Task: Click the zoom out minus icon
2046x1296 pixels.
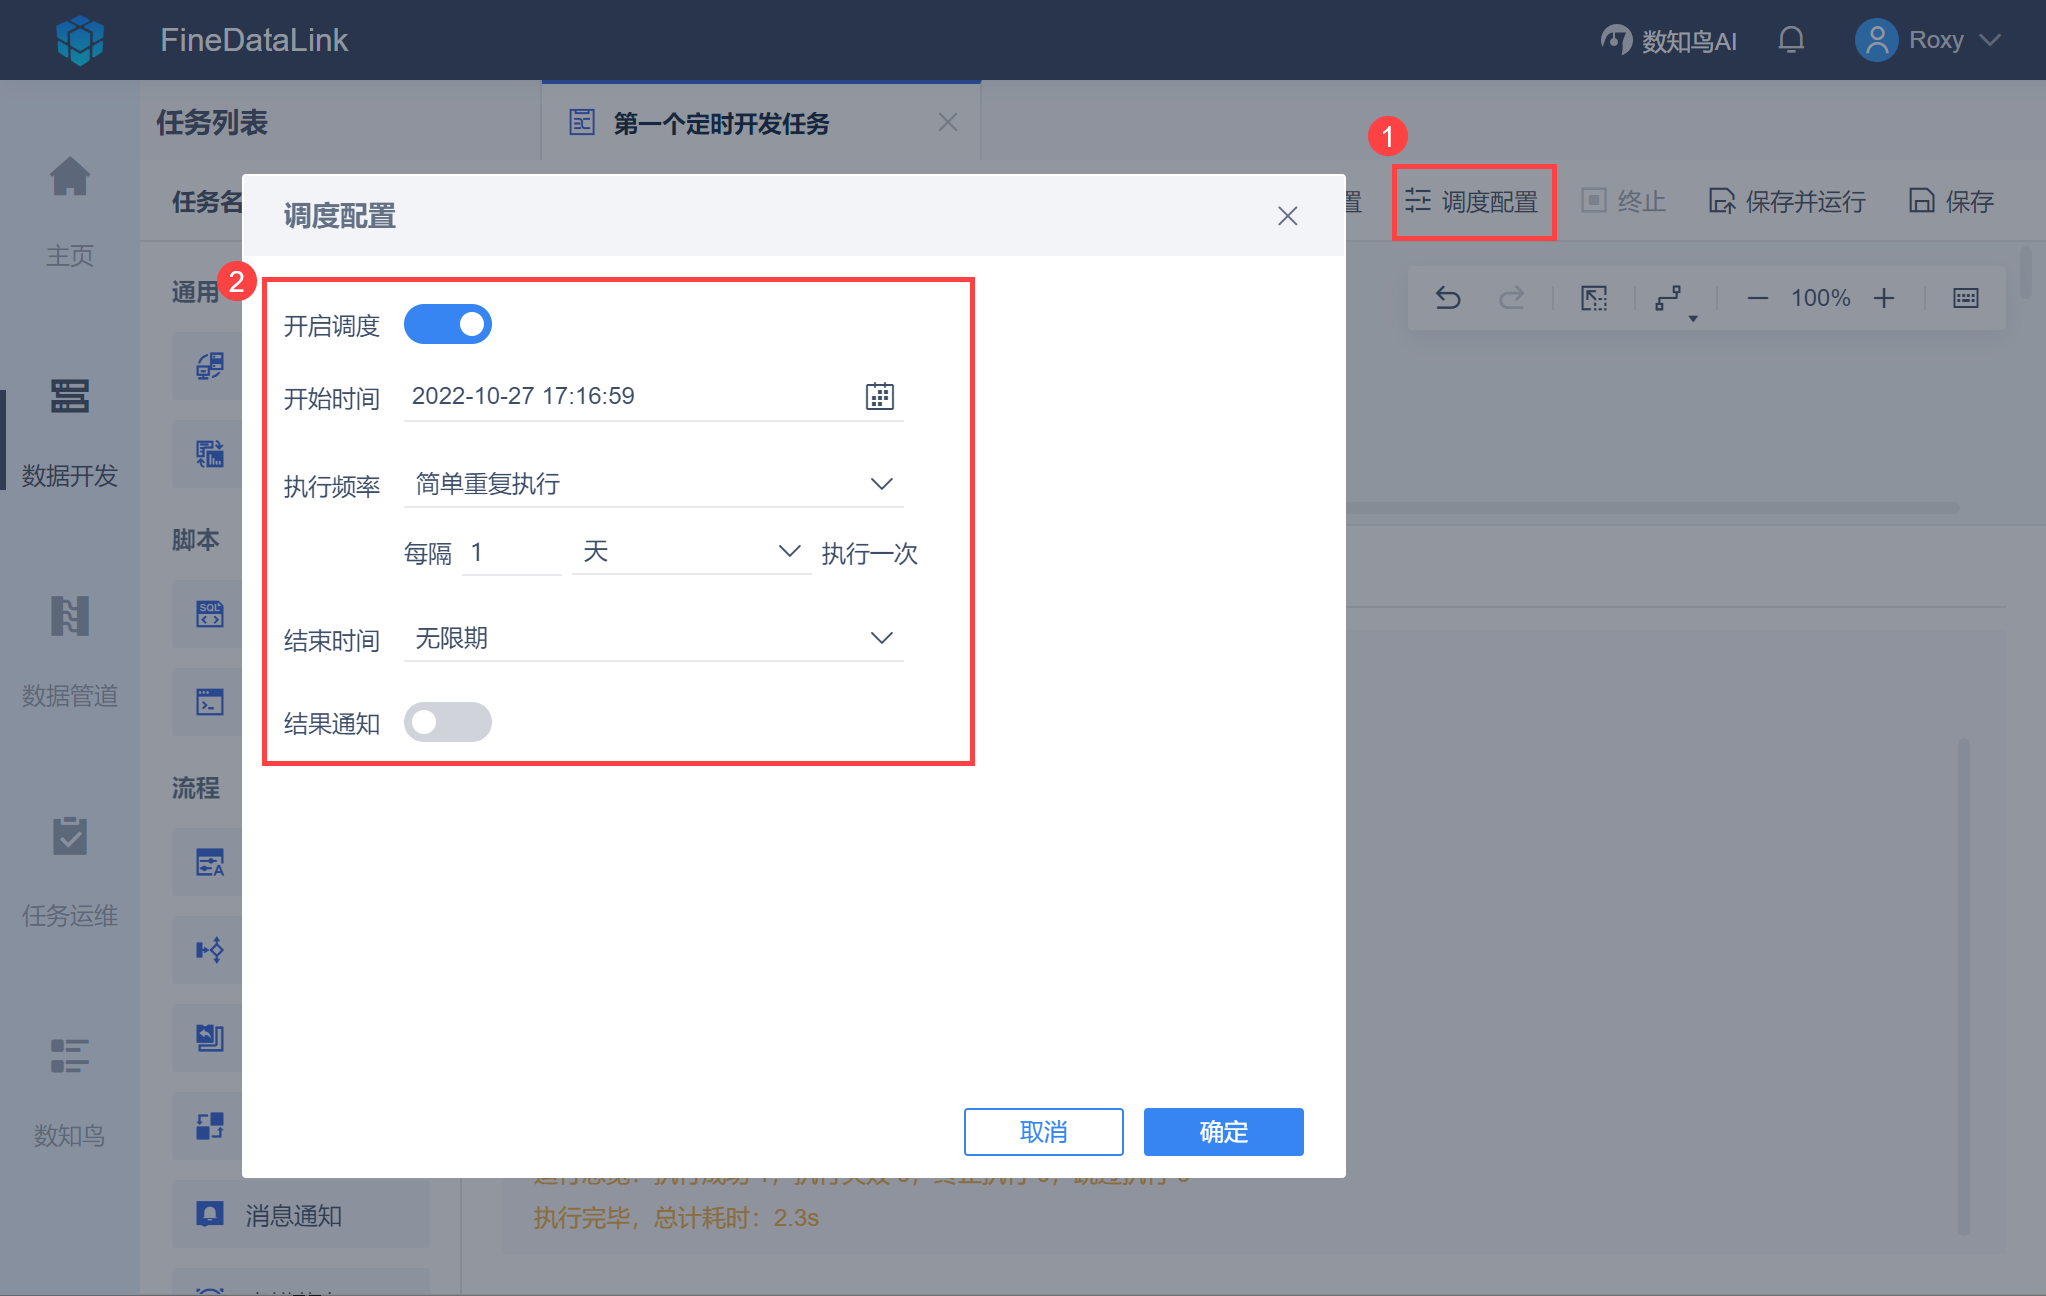Action: [1757, 298]
